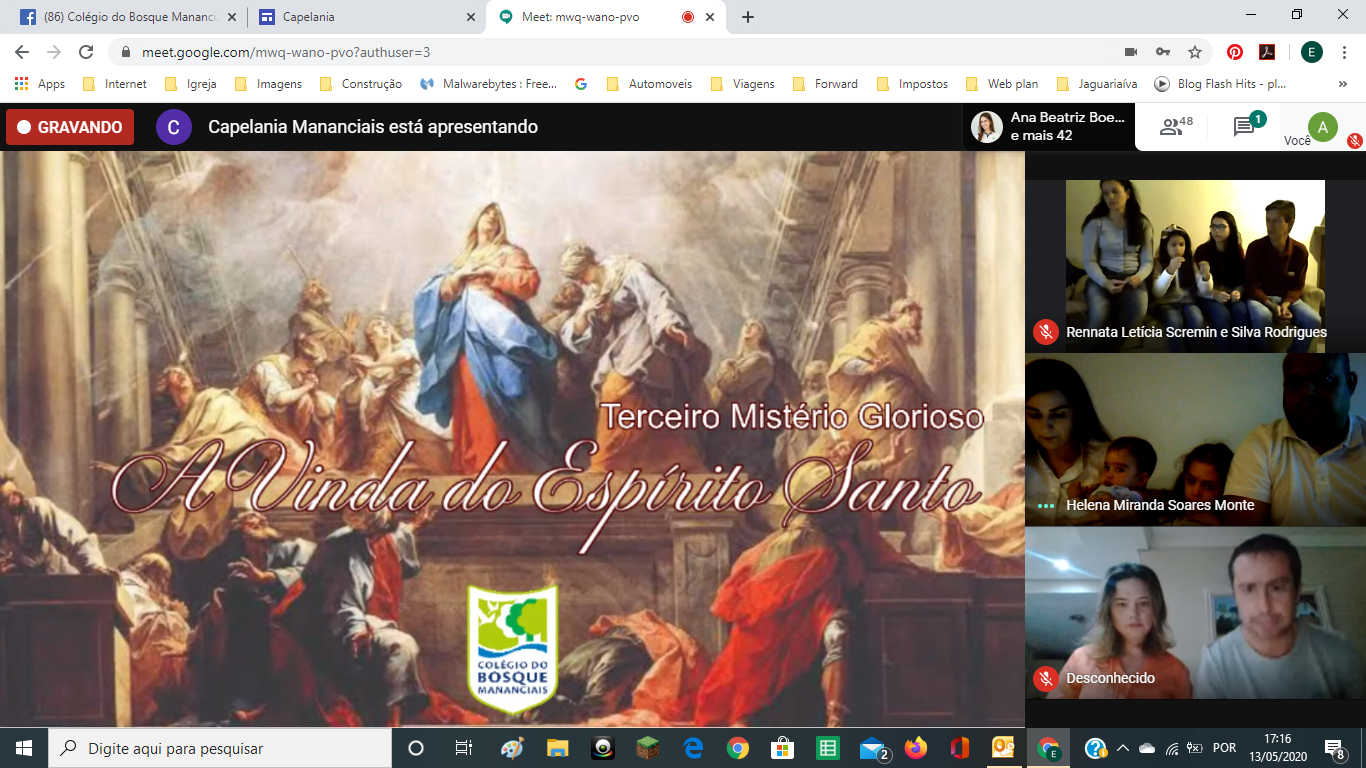Click the POR keyboard language indicator
The image size is (1366, 768).
(1224, 748)
